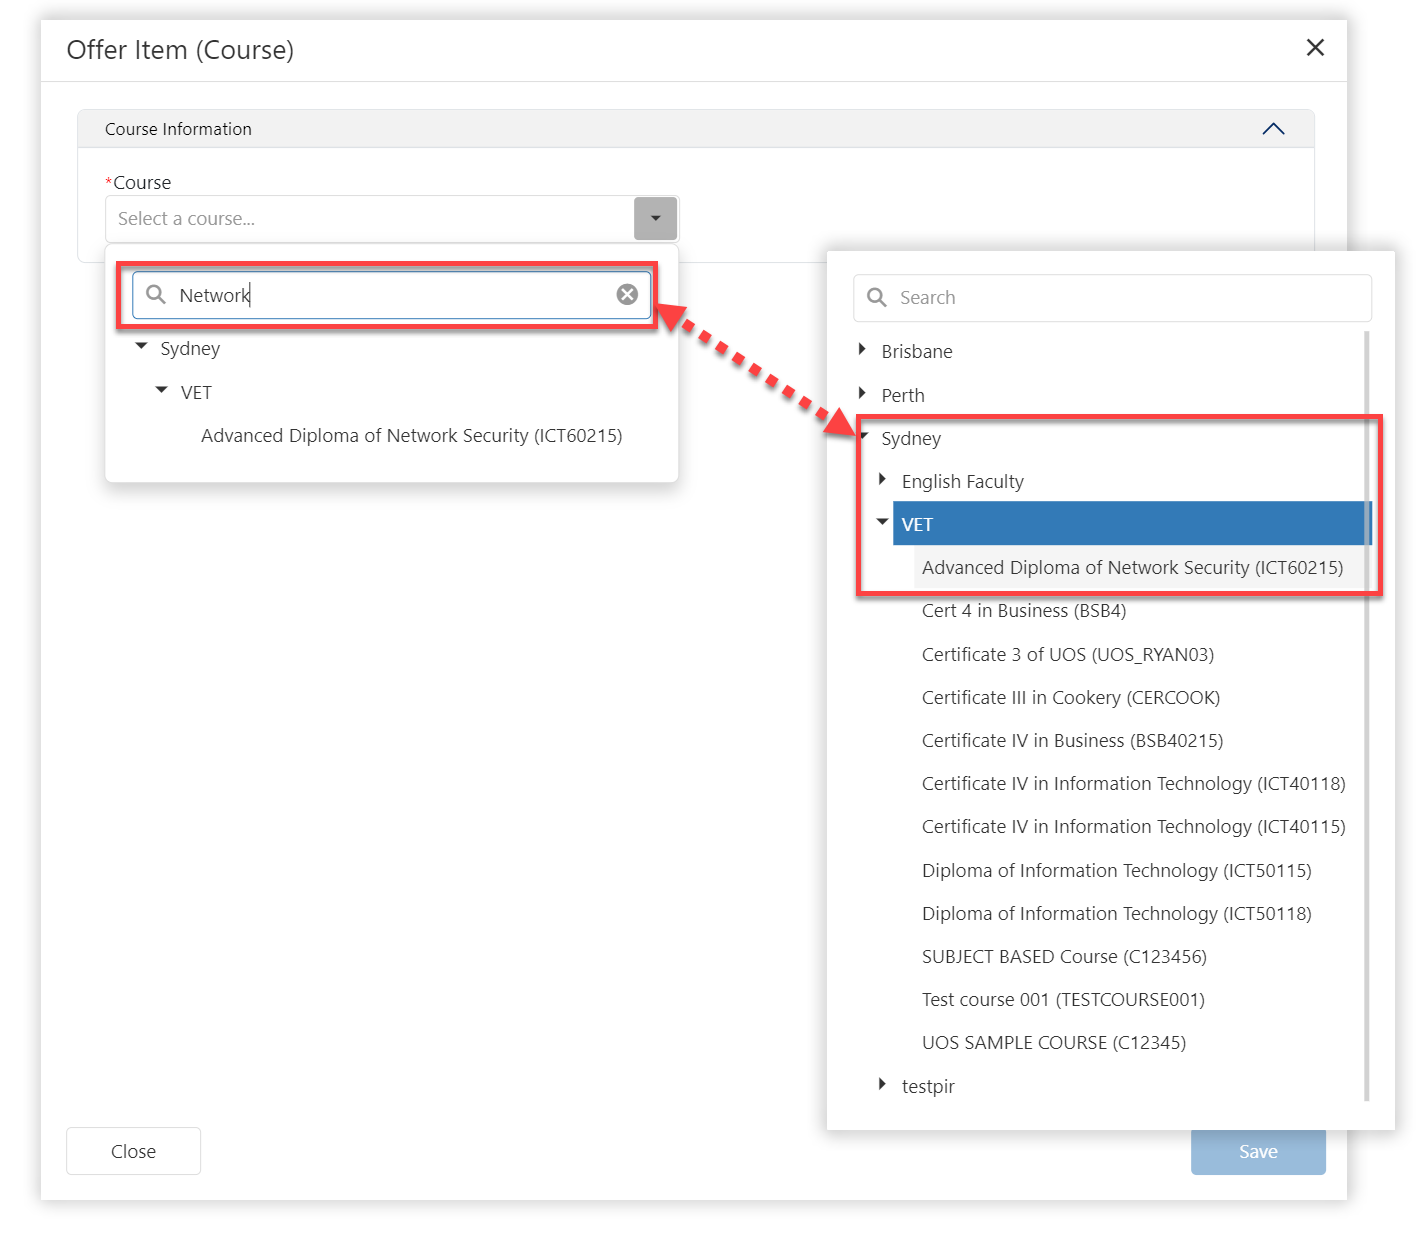The width and height of the screenshot is (1425, 1243).
Task: Select Certificate IV in Business (BSB40215)
Action: click(x=1072, y=741)
